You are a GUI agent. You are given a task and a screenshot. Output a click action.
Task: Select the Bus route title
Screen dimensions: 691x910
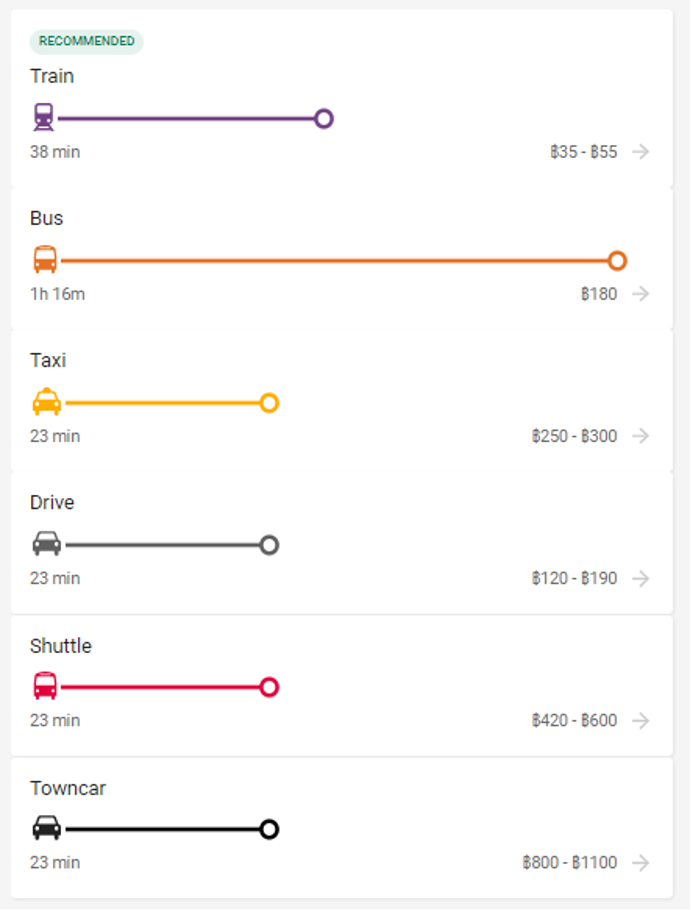coord(46,218)
